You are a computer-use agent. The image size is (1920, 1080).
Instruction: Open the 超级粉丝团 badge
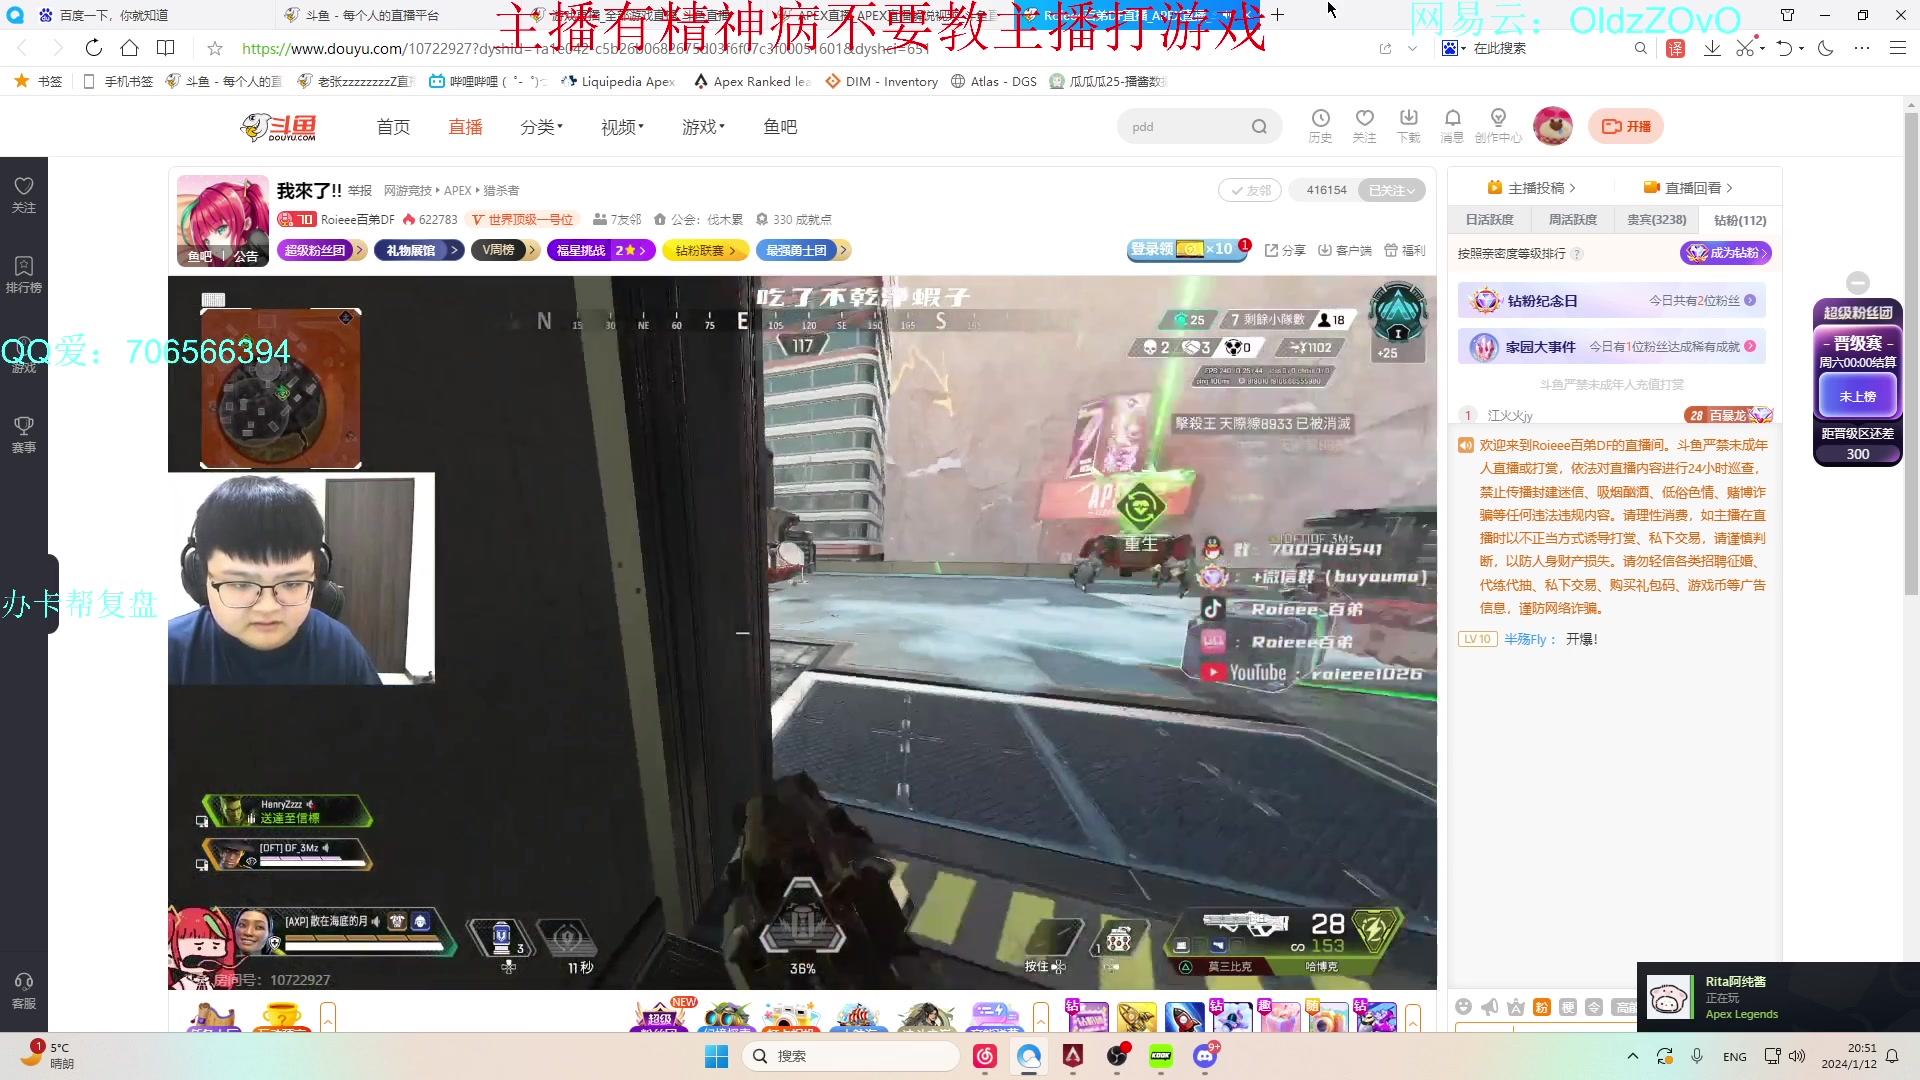click(321, 250)
